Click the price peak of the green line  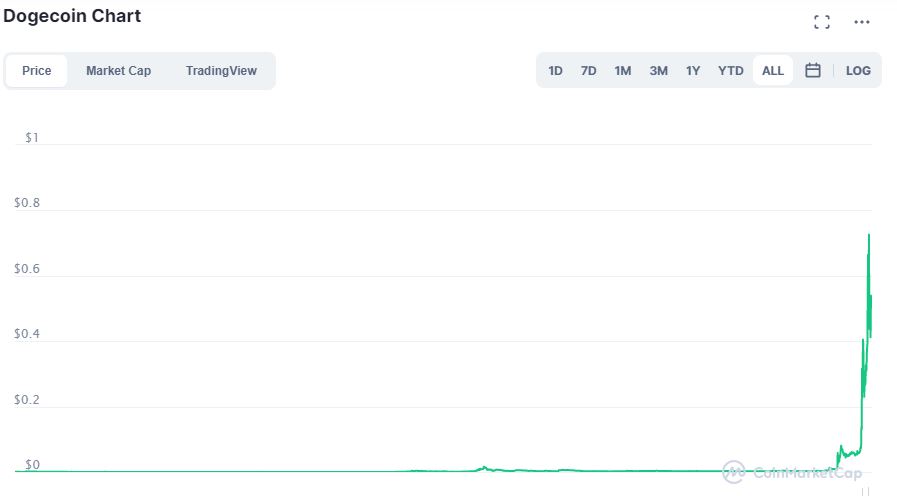[869, 235]
